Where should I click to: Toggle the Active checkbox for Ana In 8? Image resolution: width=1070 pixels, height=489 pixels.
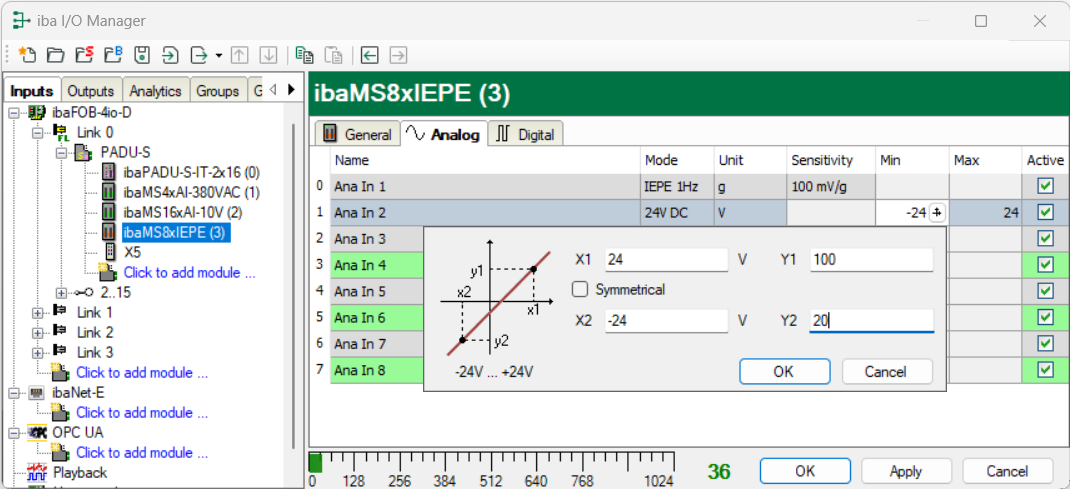pyautogui.click(x=1045, y=369)
